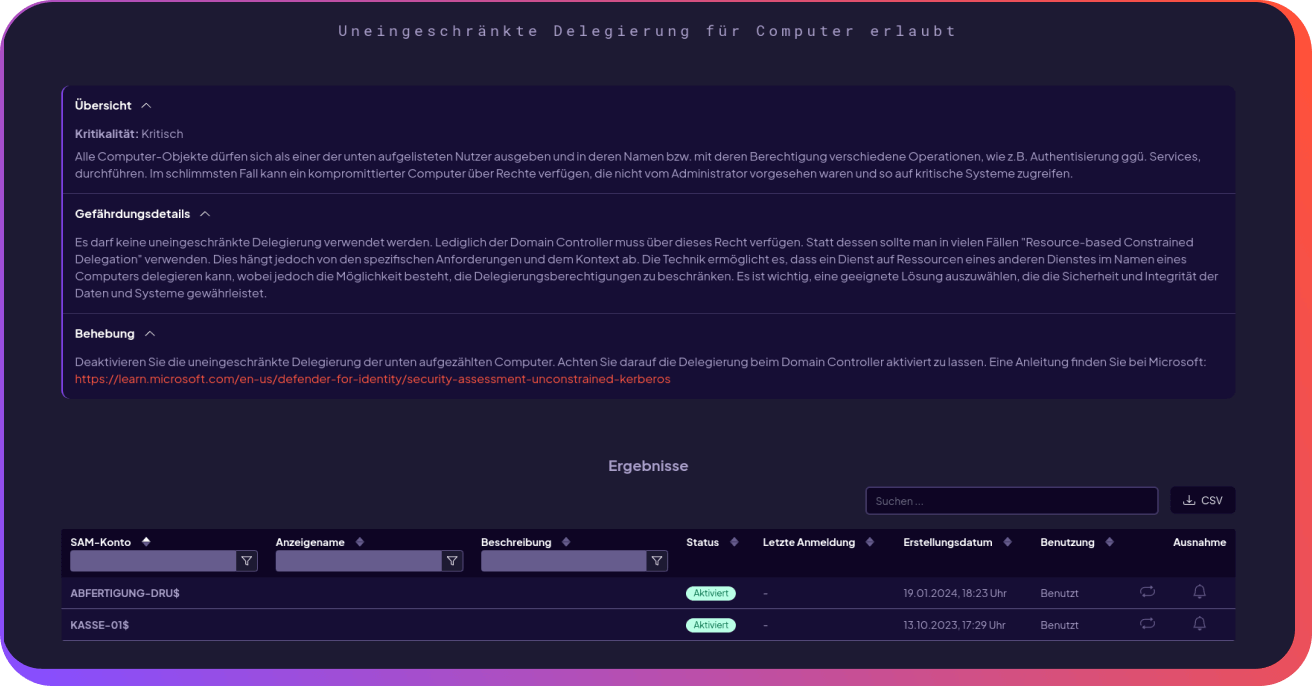This screenshot has width=1312, height=686.
Task: Sort by Benutzung column arrow
Action: click(1110, 542)
